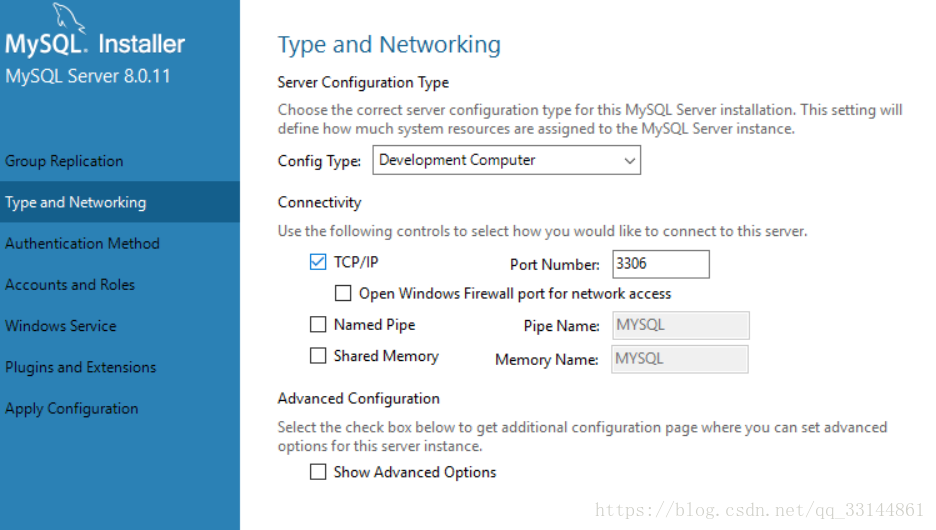Click the Port Number field showing 3306
The height and width of the screenshot is (530, 936).
(661, 264)
